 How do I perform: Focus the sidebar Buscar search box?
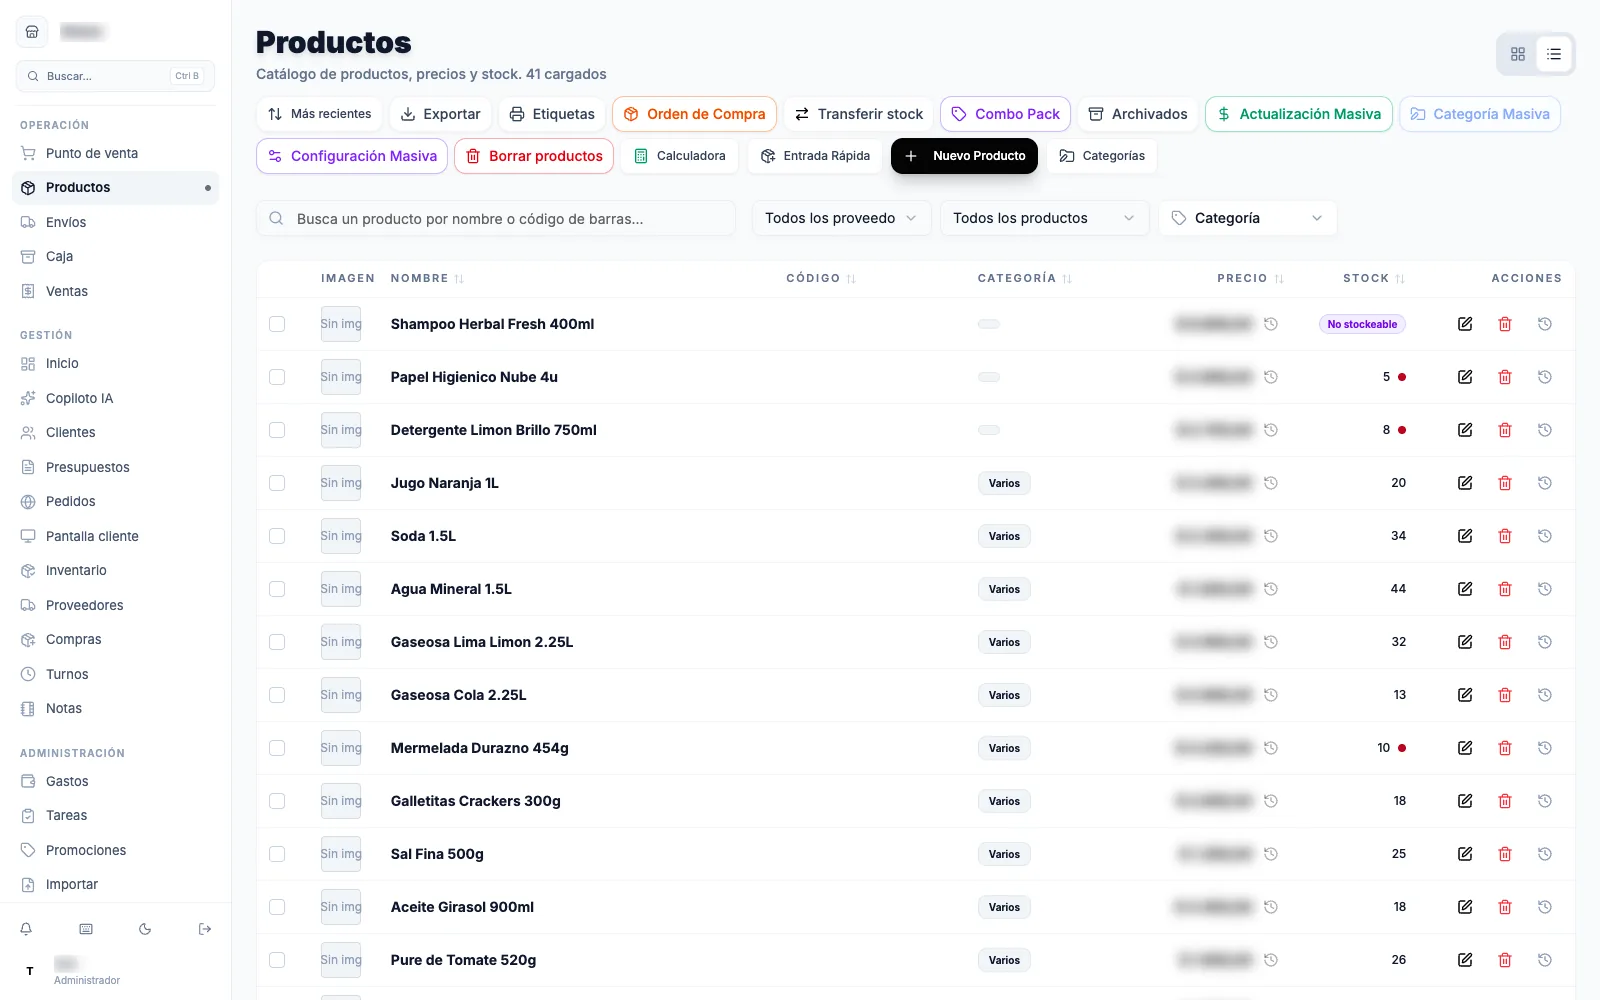click(115, 76)
